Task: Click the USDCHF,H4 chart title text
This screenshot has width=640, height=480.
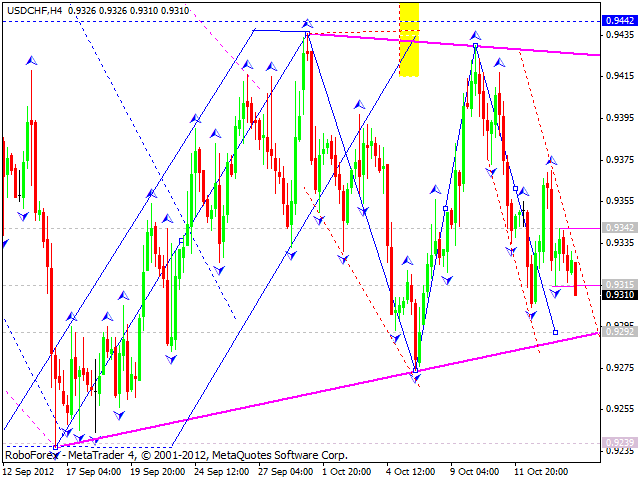Action: (35, 11)
